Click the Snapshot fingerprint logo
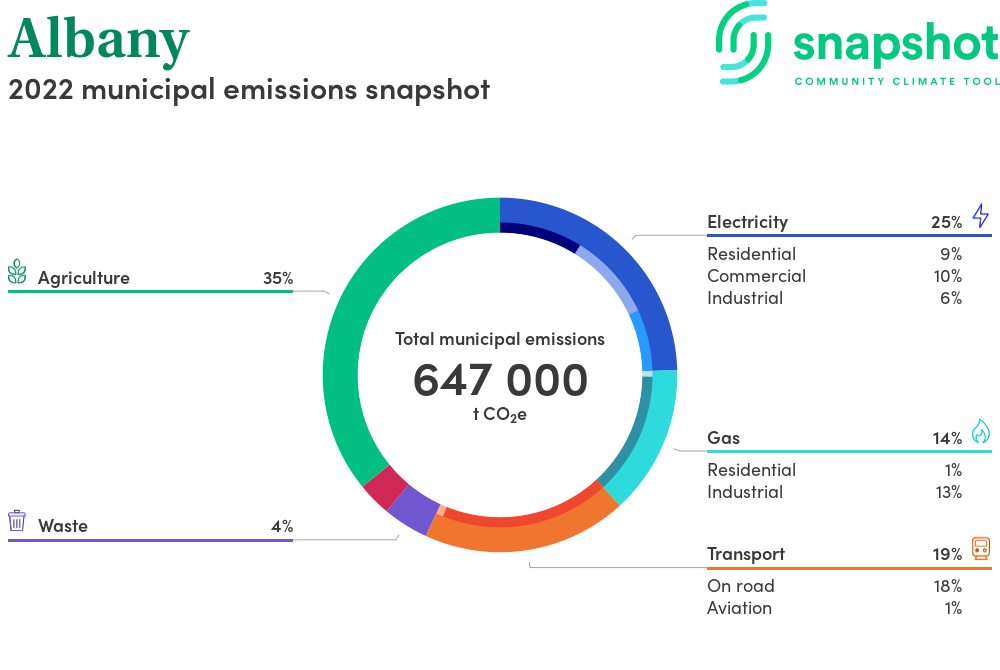The width and height of the screenshot is (1000, 670). click(743, 42)
